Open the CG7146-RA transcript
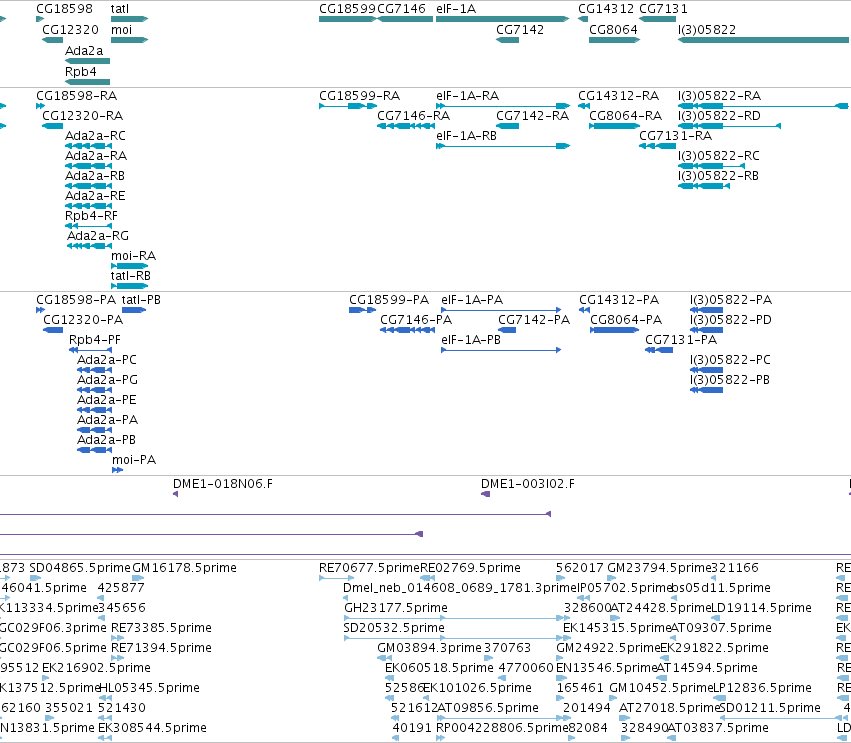851x743 pixels. (x=406, y=126)
